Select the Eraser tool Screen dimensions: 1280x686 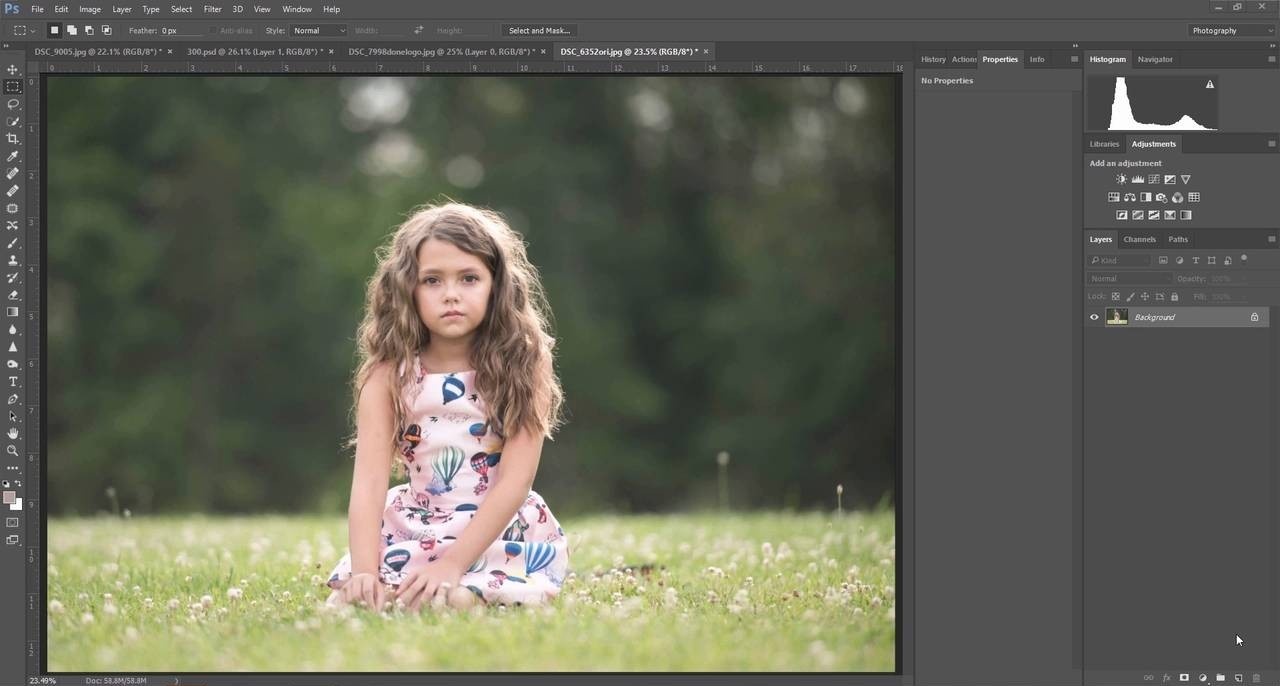(x=13, y=295)
